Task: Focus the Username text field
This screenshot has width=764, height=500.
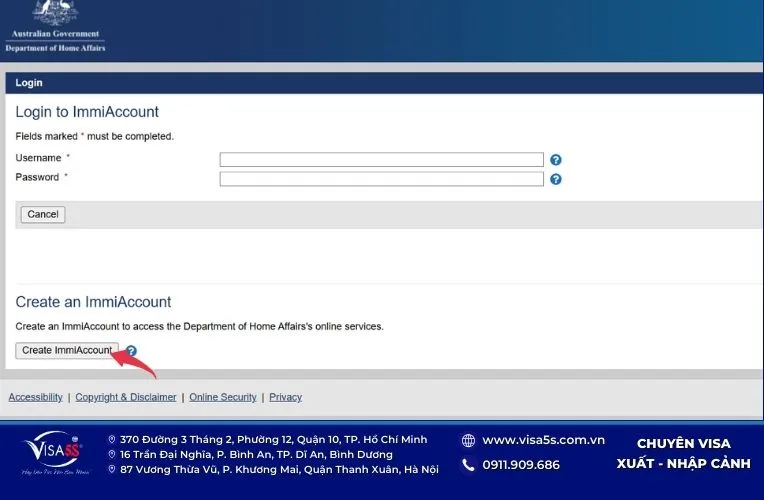Action: [x=382, y=159]
